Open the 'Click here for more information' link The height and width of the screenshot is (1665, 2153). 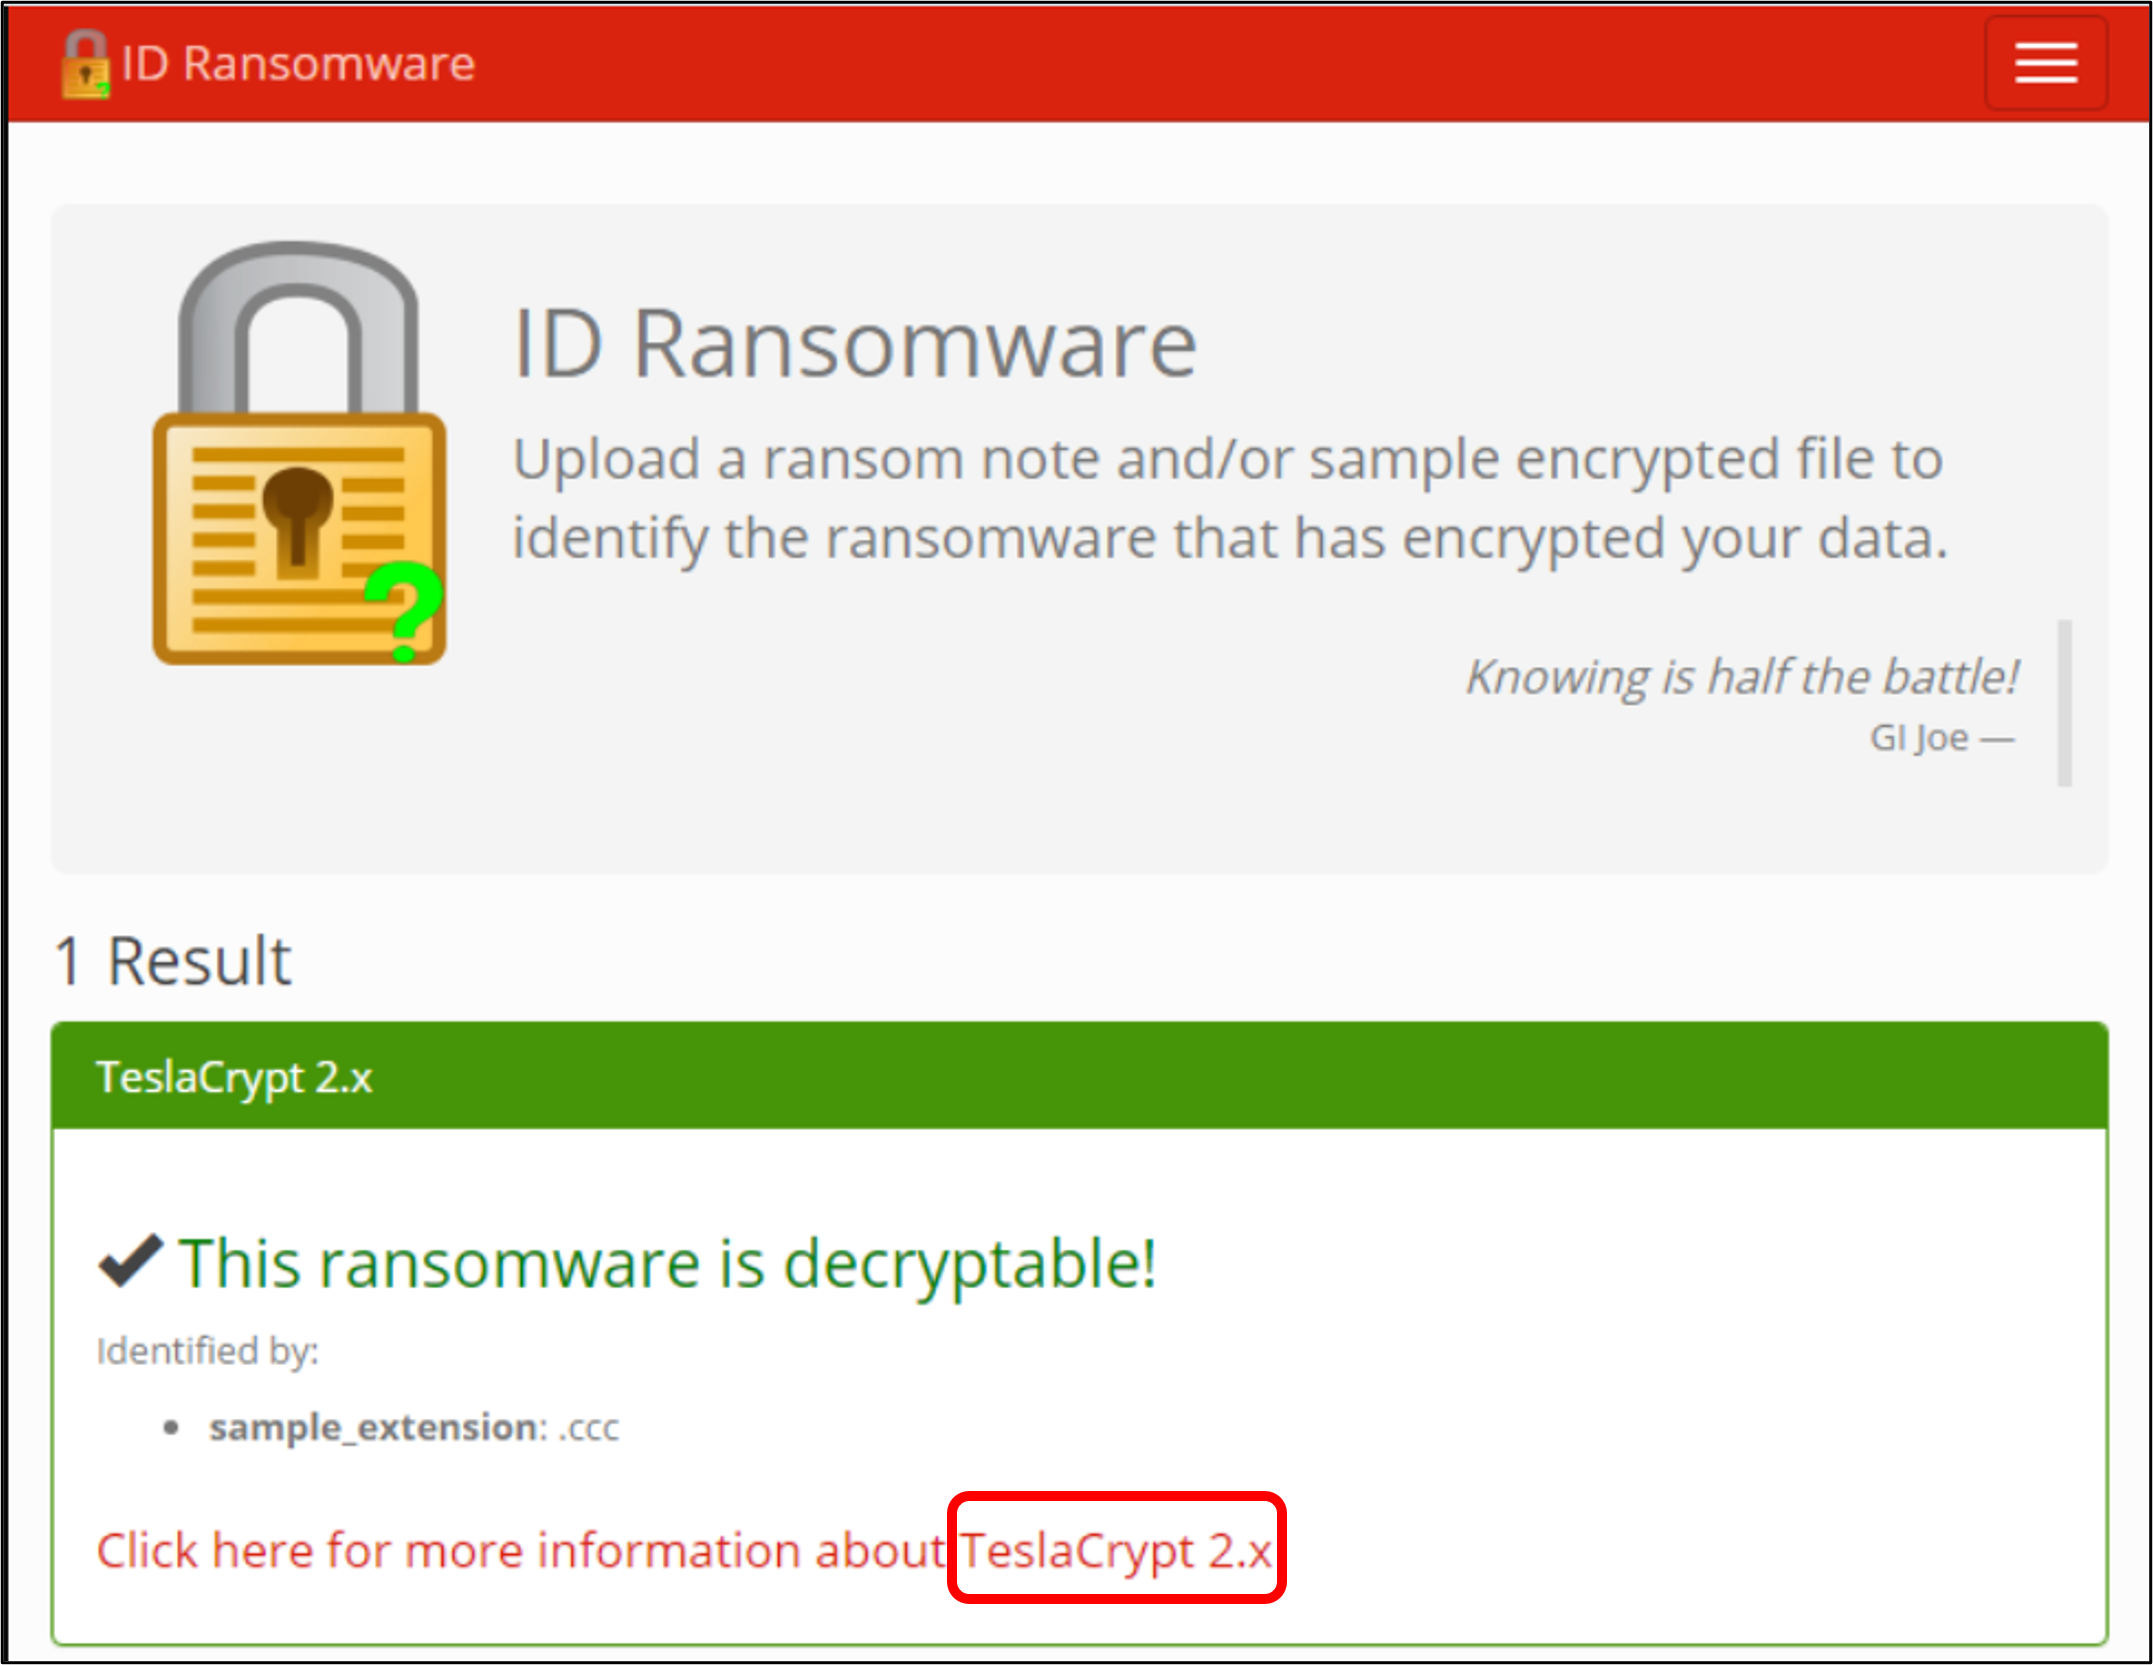coord(520,1550)
